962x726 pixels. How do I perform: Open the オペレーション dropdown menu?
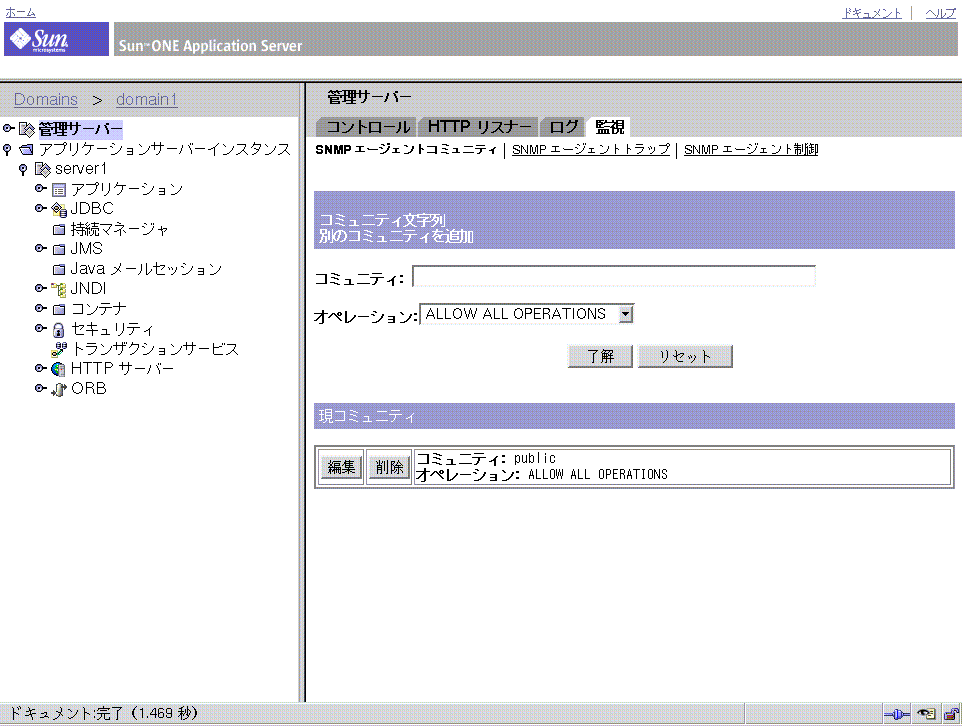click(x=625, y=313)
